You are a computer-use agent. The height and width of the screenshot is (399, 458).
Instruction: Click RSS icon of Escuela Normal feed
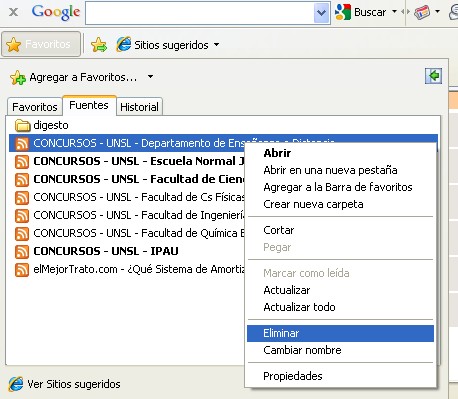point(22,161)
